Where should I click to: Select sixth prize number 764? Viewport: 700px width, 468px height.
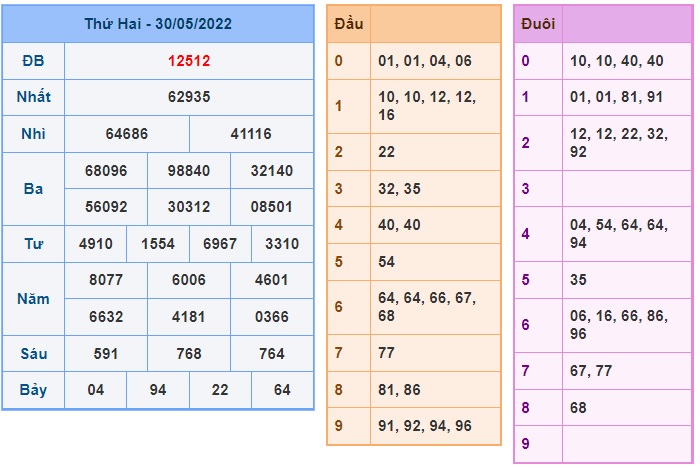(271, 354)
